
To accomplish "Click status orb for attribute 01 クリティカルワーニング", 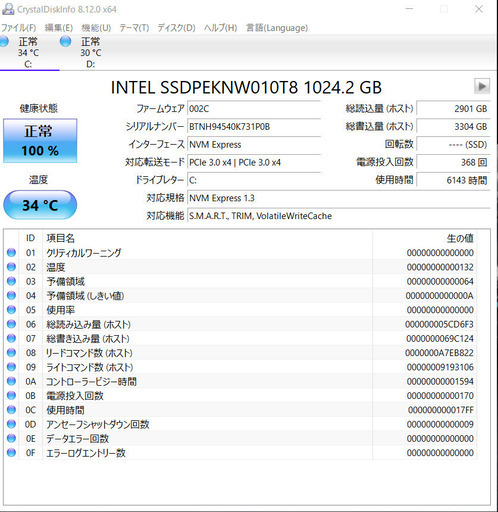I will 11,252.
